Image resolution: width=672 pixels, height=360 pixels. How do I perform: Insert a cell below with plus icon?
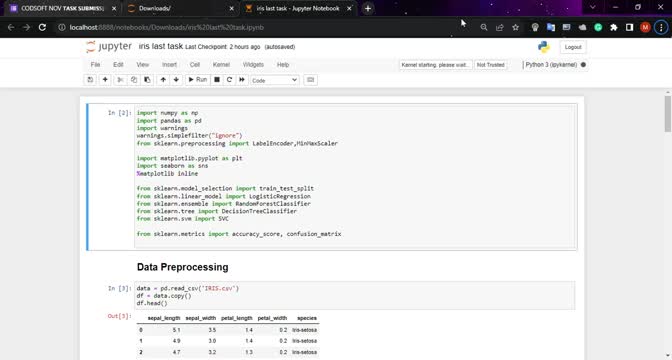pyautogui.click(x=105, y=80)
